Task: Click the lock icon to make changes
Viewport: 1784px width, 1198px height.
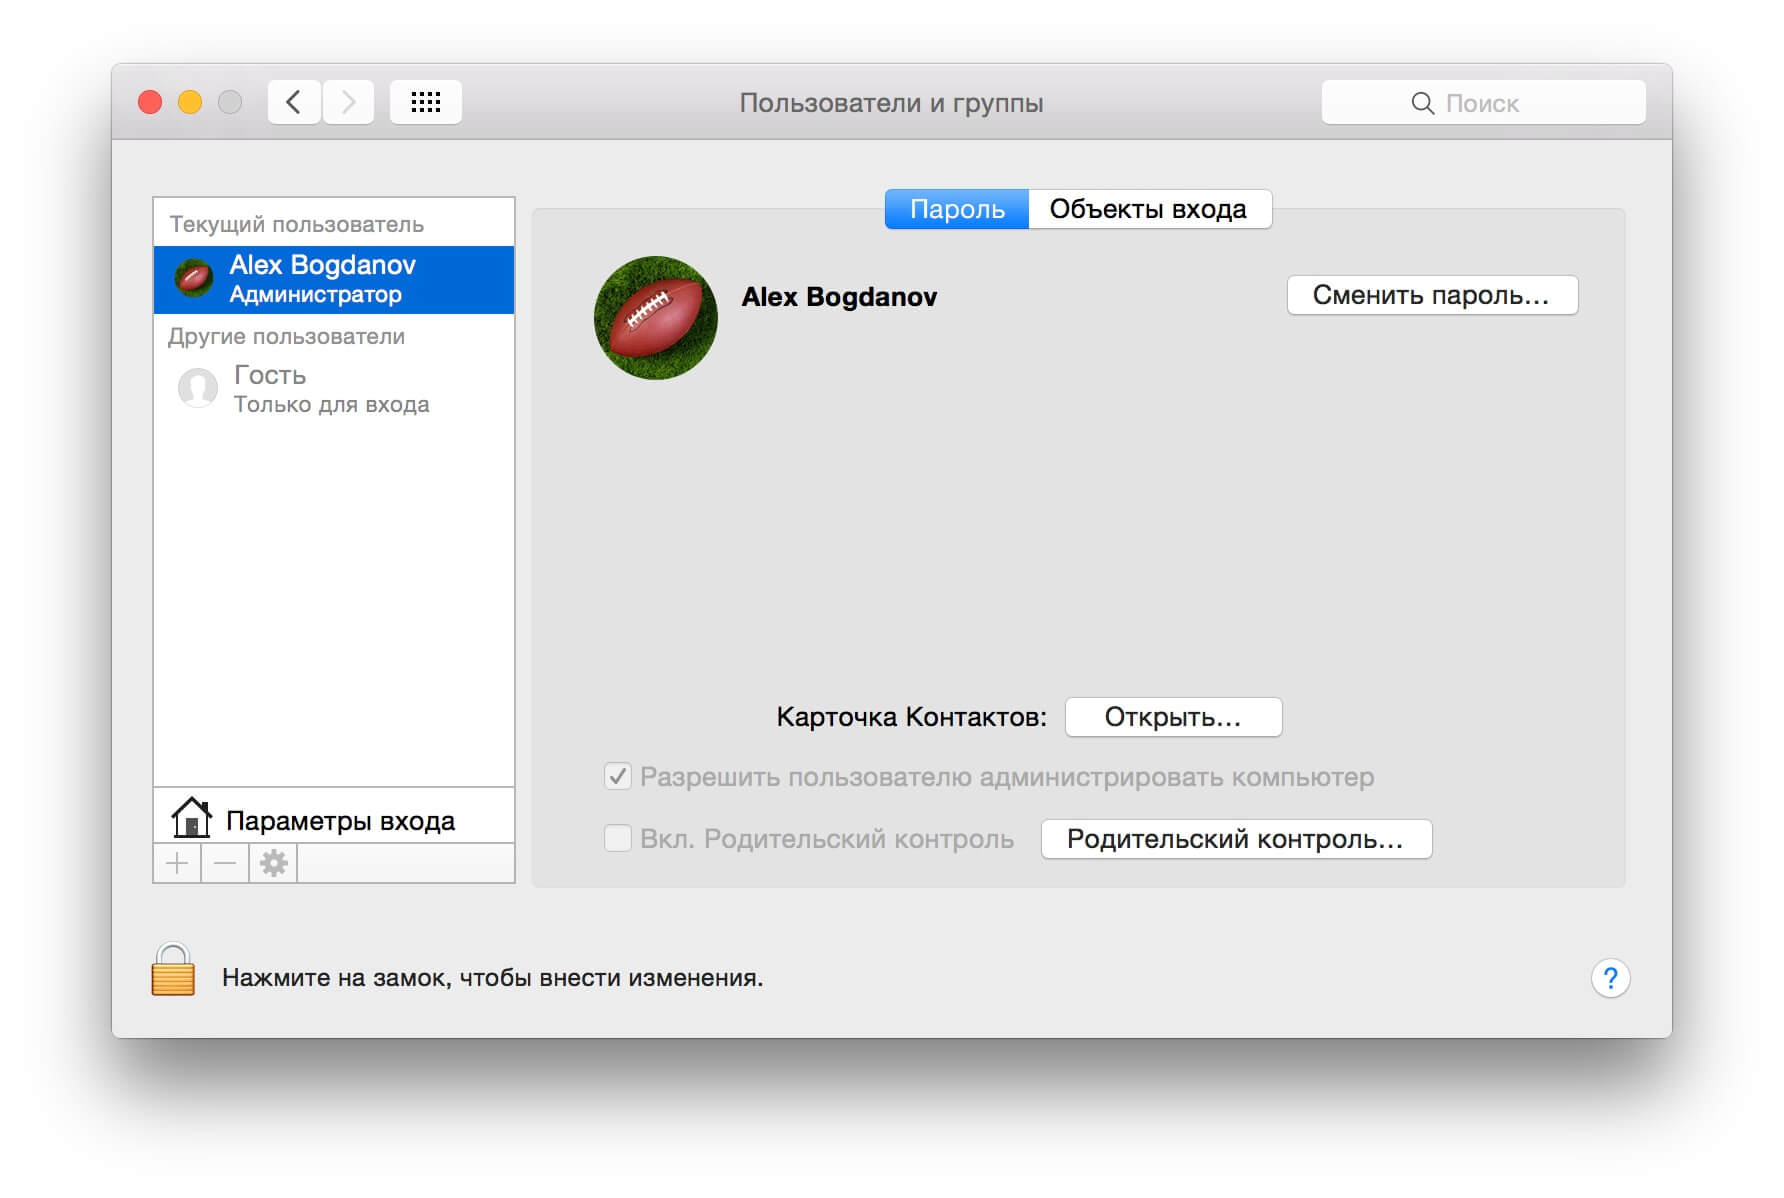Action: coord(173,969)
